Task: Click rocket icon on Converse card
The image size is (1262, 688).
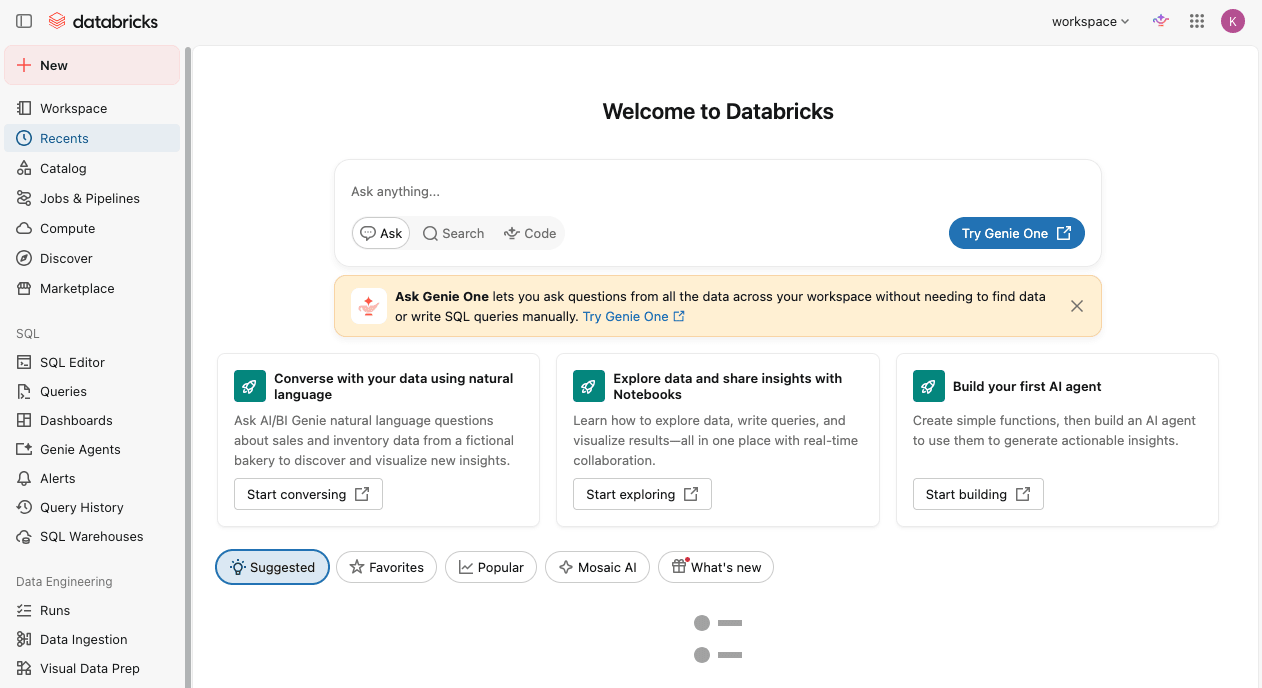Action: coord(250,386)
